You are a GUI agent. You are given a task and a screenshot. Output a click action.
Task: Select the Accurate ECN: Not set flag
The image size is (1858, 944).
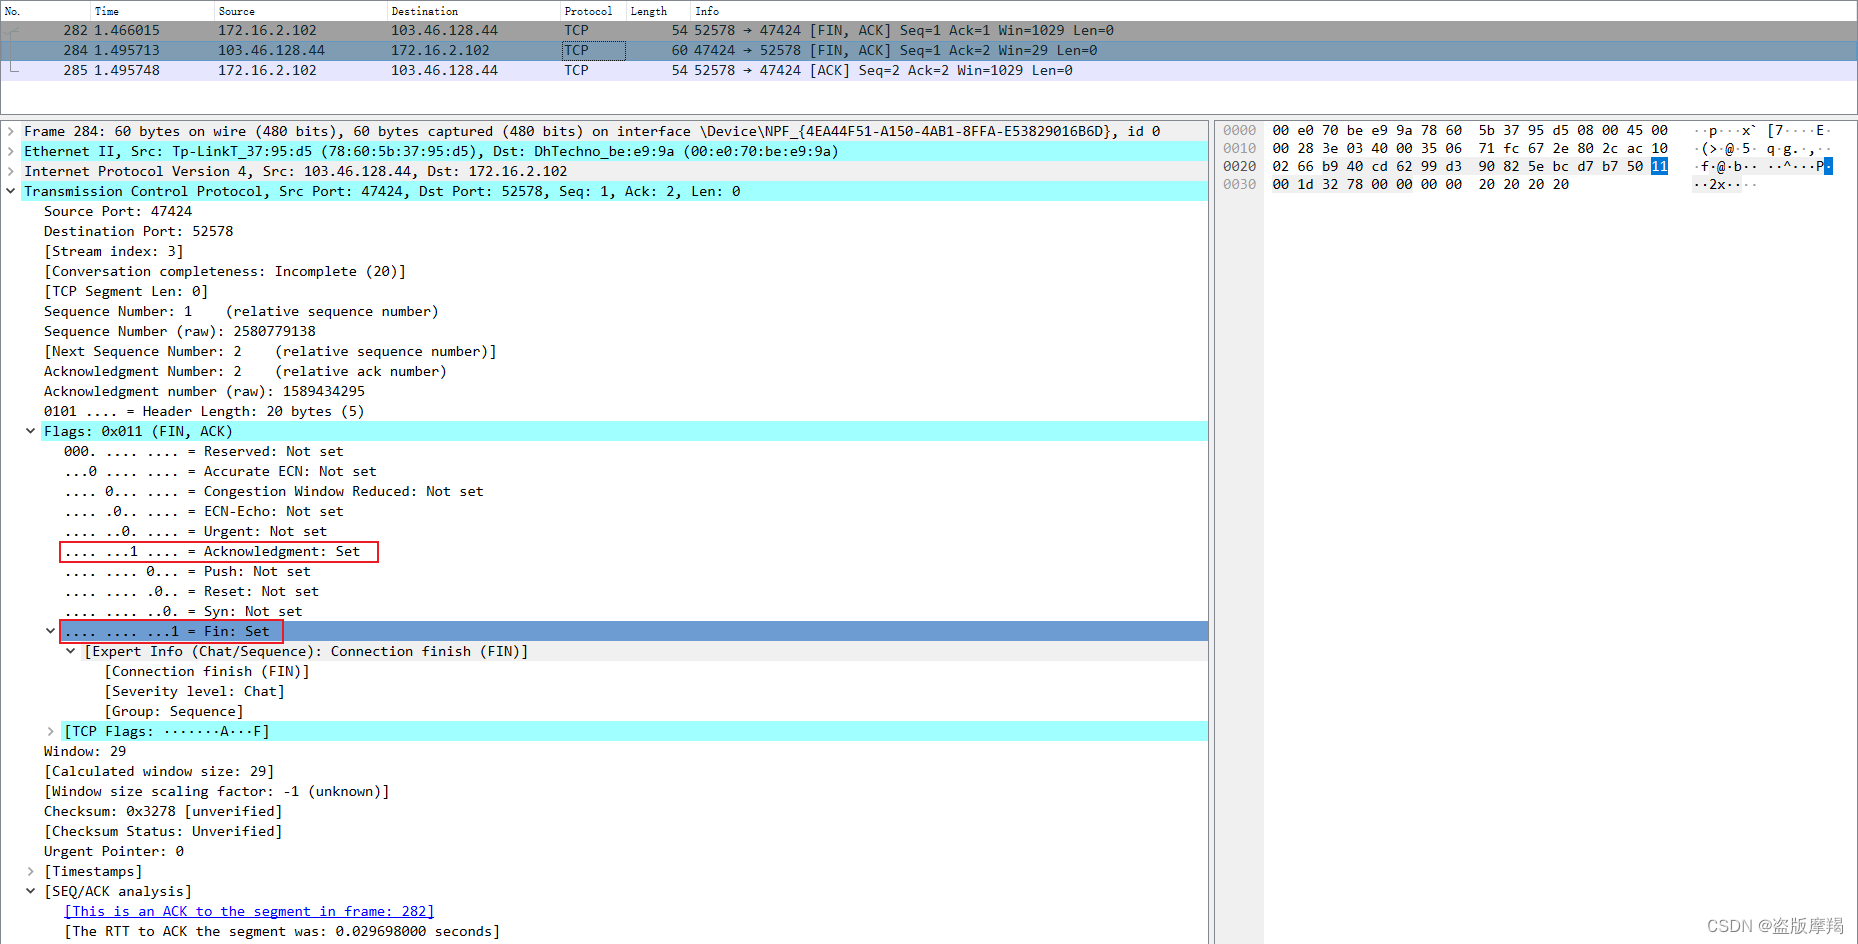point(220,471)
